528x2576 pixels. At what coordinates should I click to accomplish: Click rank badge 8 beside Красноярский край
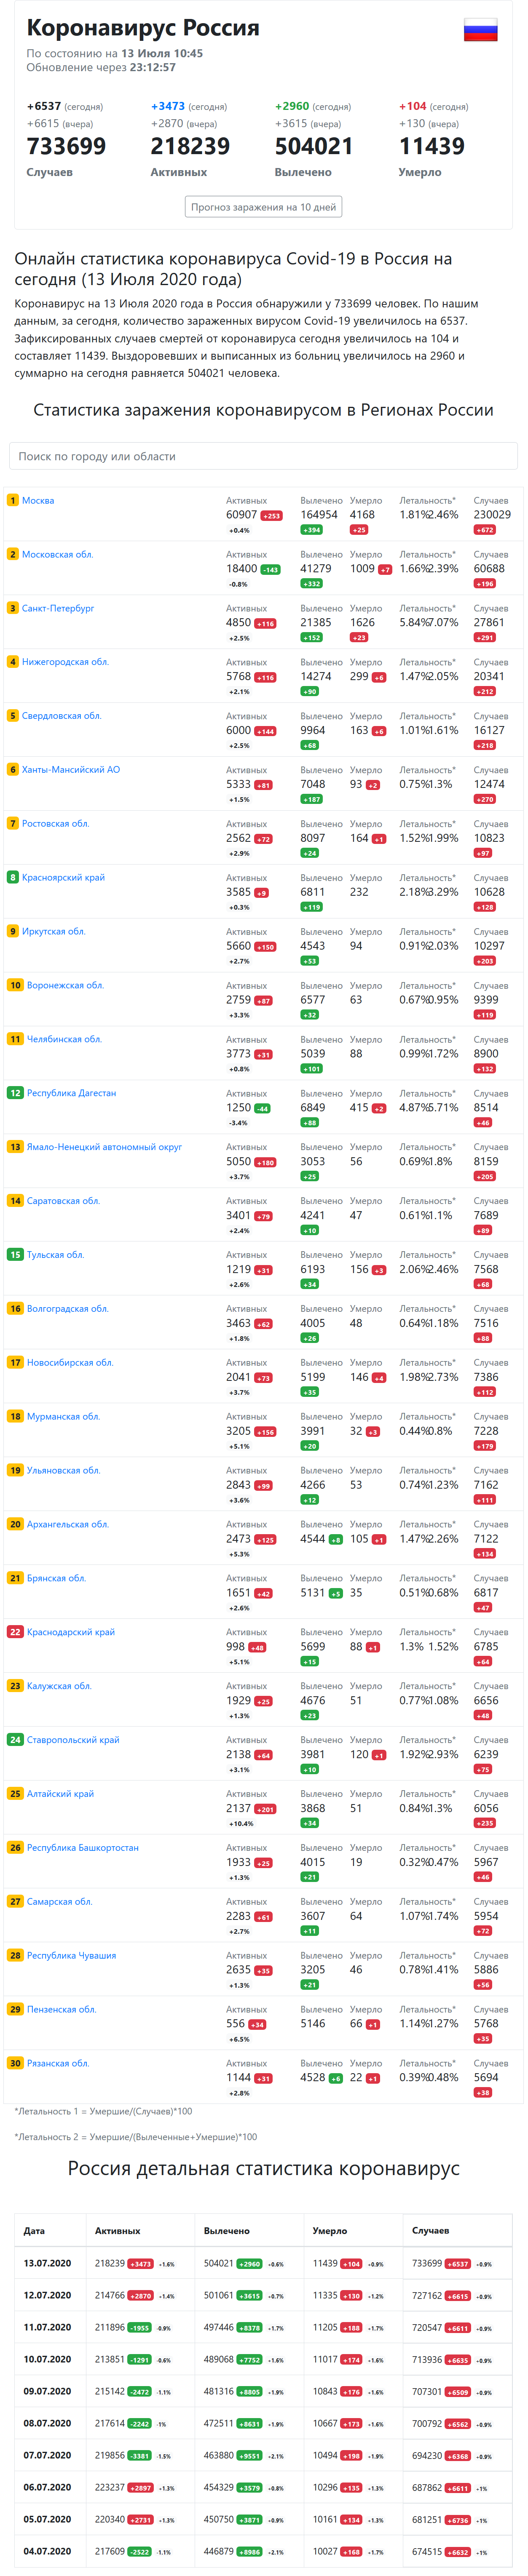point(13,877)
